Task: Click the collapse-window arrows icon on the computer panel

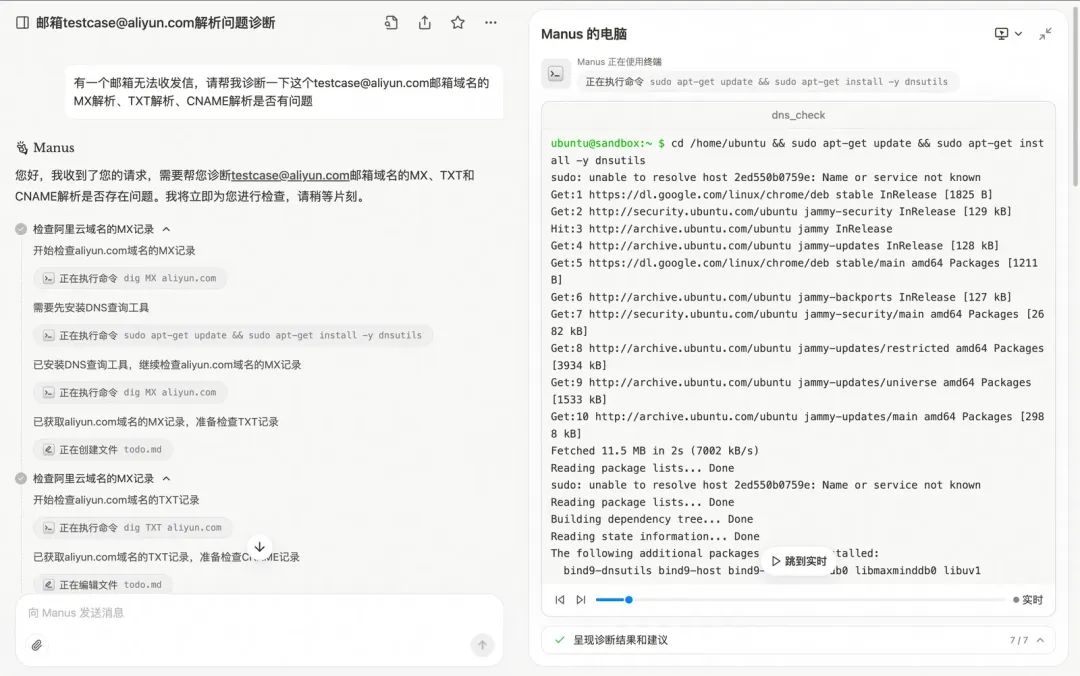Action: tap(1045, 33)
